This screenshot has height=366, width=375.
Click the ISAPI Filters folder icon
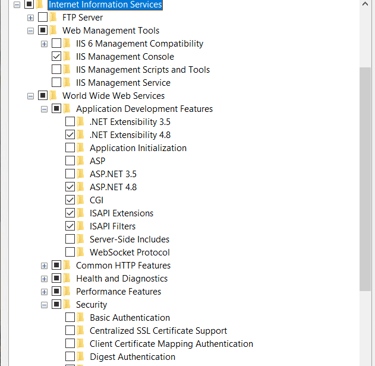(x=81, y=226)
